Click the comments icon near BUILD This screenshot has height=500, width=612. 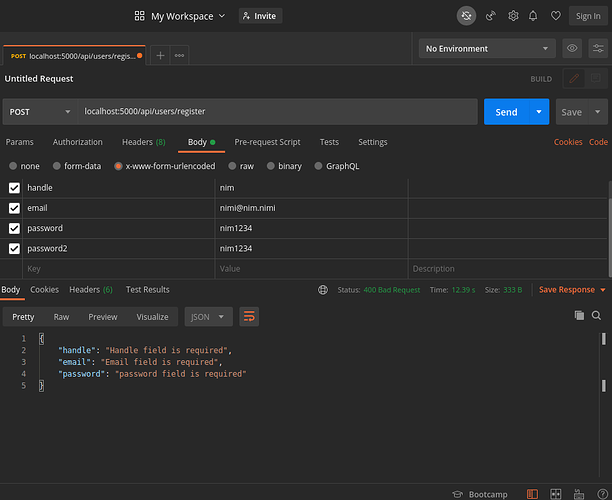click(x=596, y=78)
